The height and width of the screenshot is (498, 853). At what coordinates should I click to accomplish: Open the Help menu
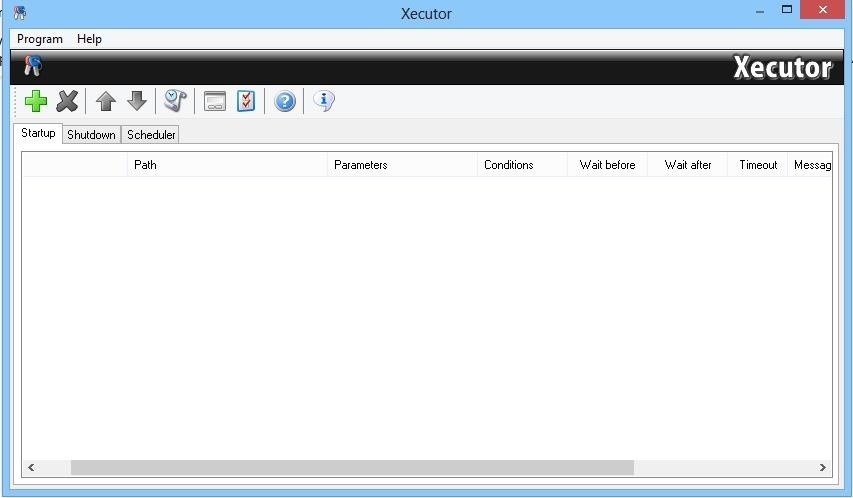[89, 39]
